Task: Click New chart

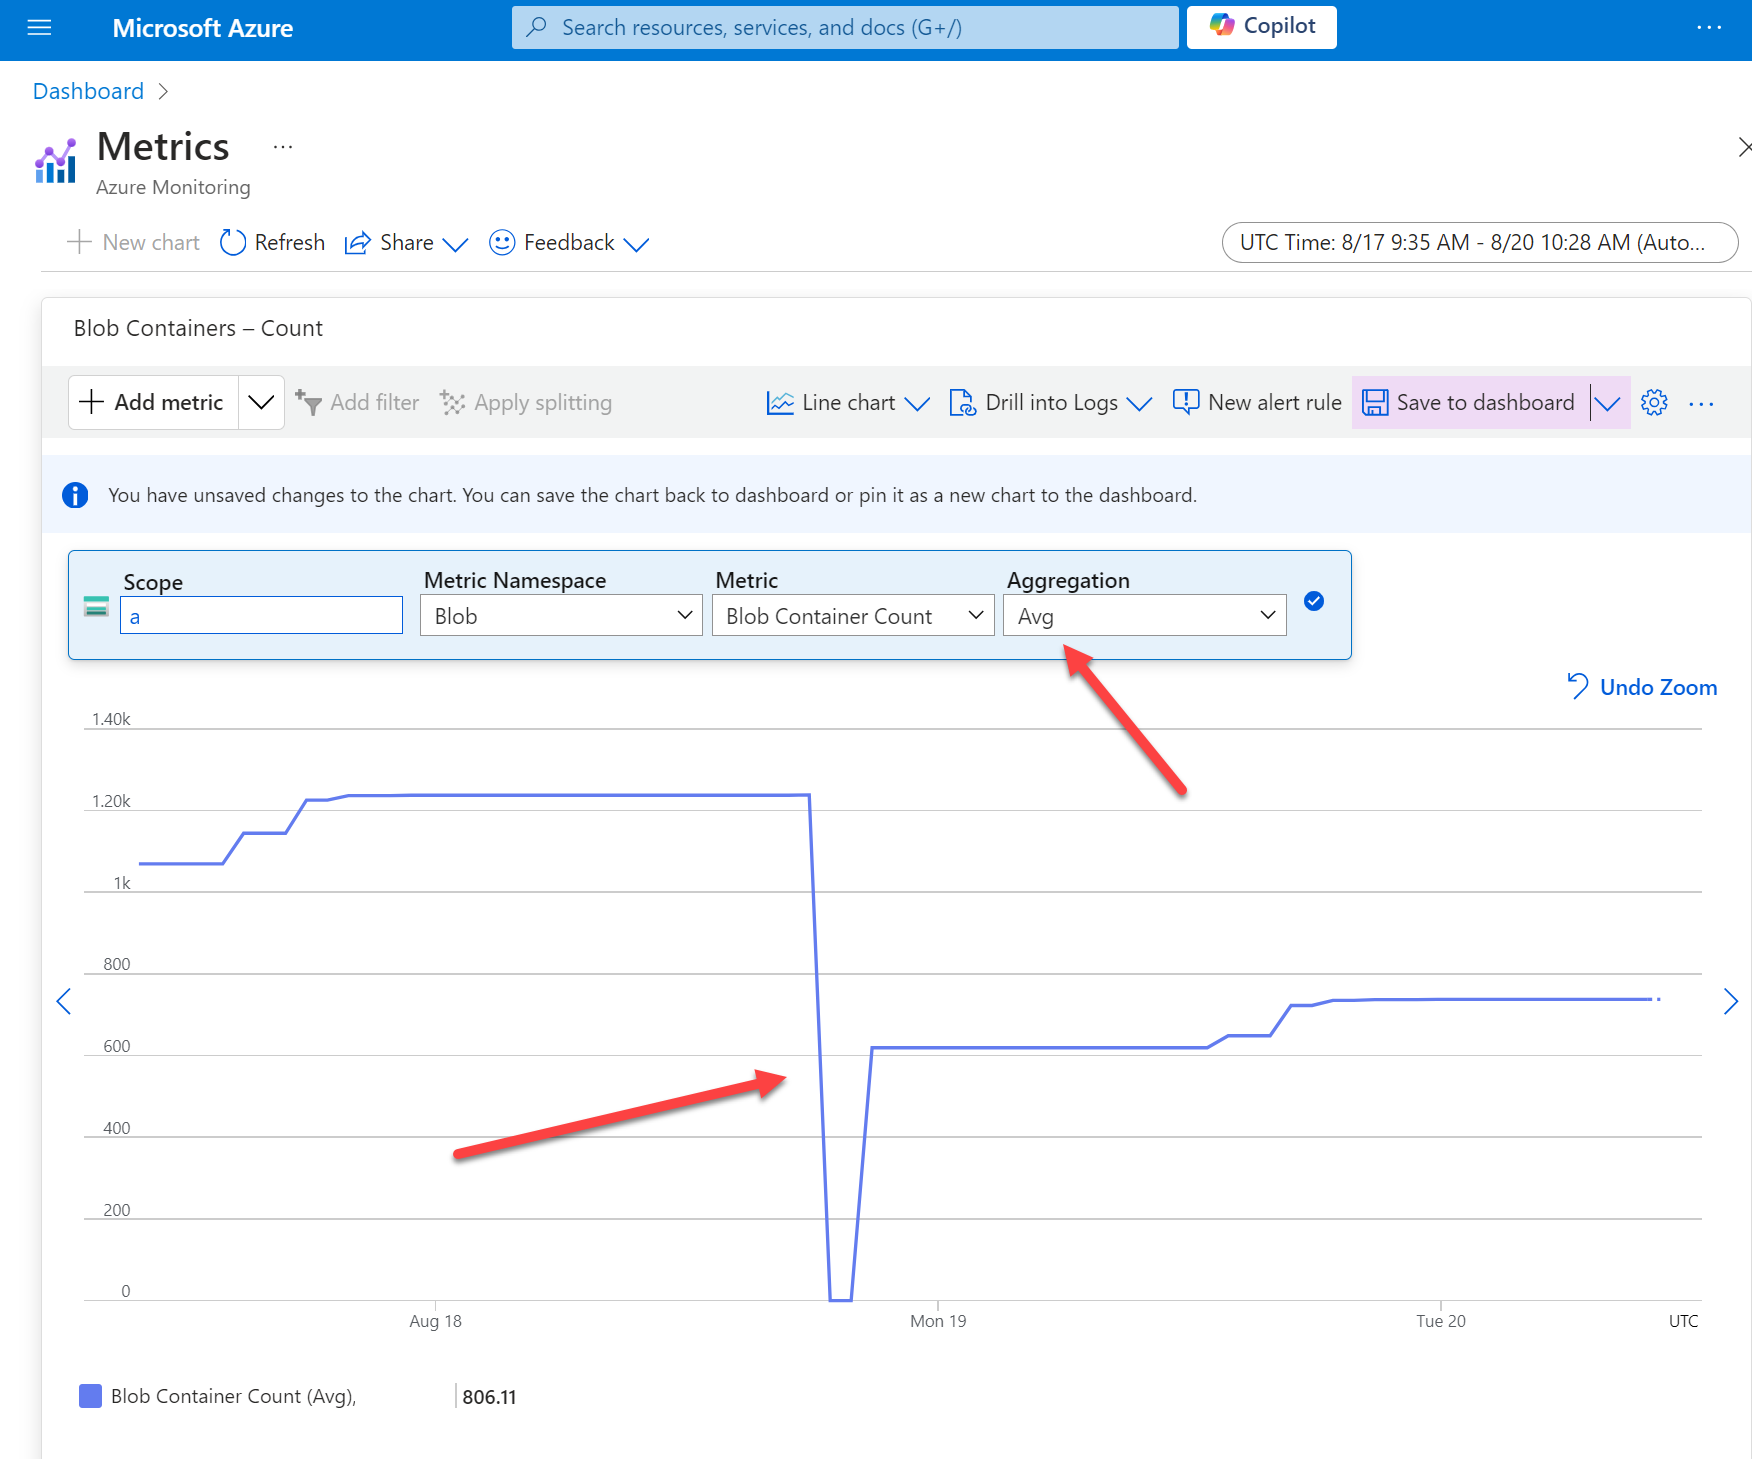Action: pyautogui.click(x=133, y=242)
